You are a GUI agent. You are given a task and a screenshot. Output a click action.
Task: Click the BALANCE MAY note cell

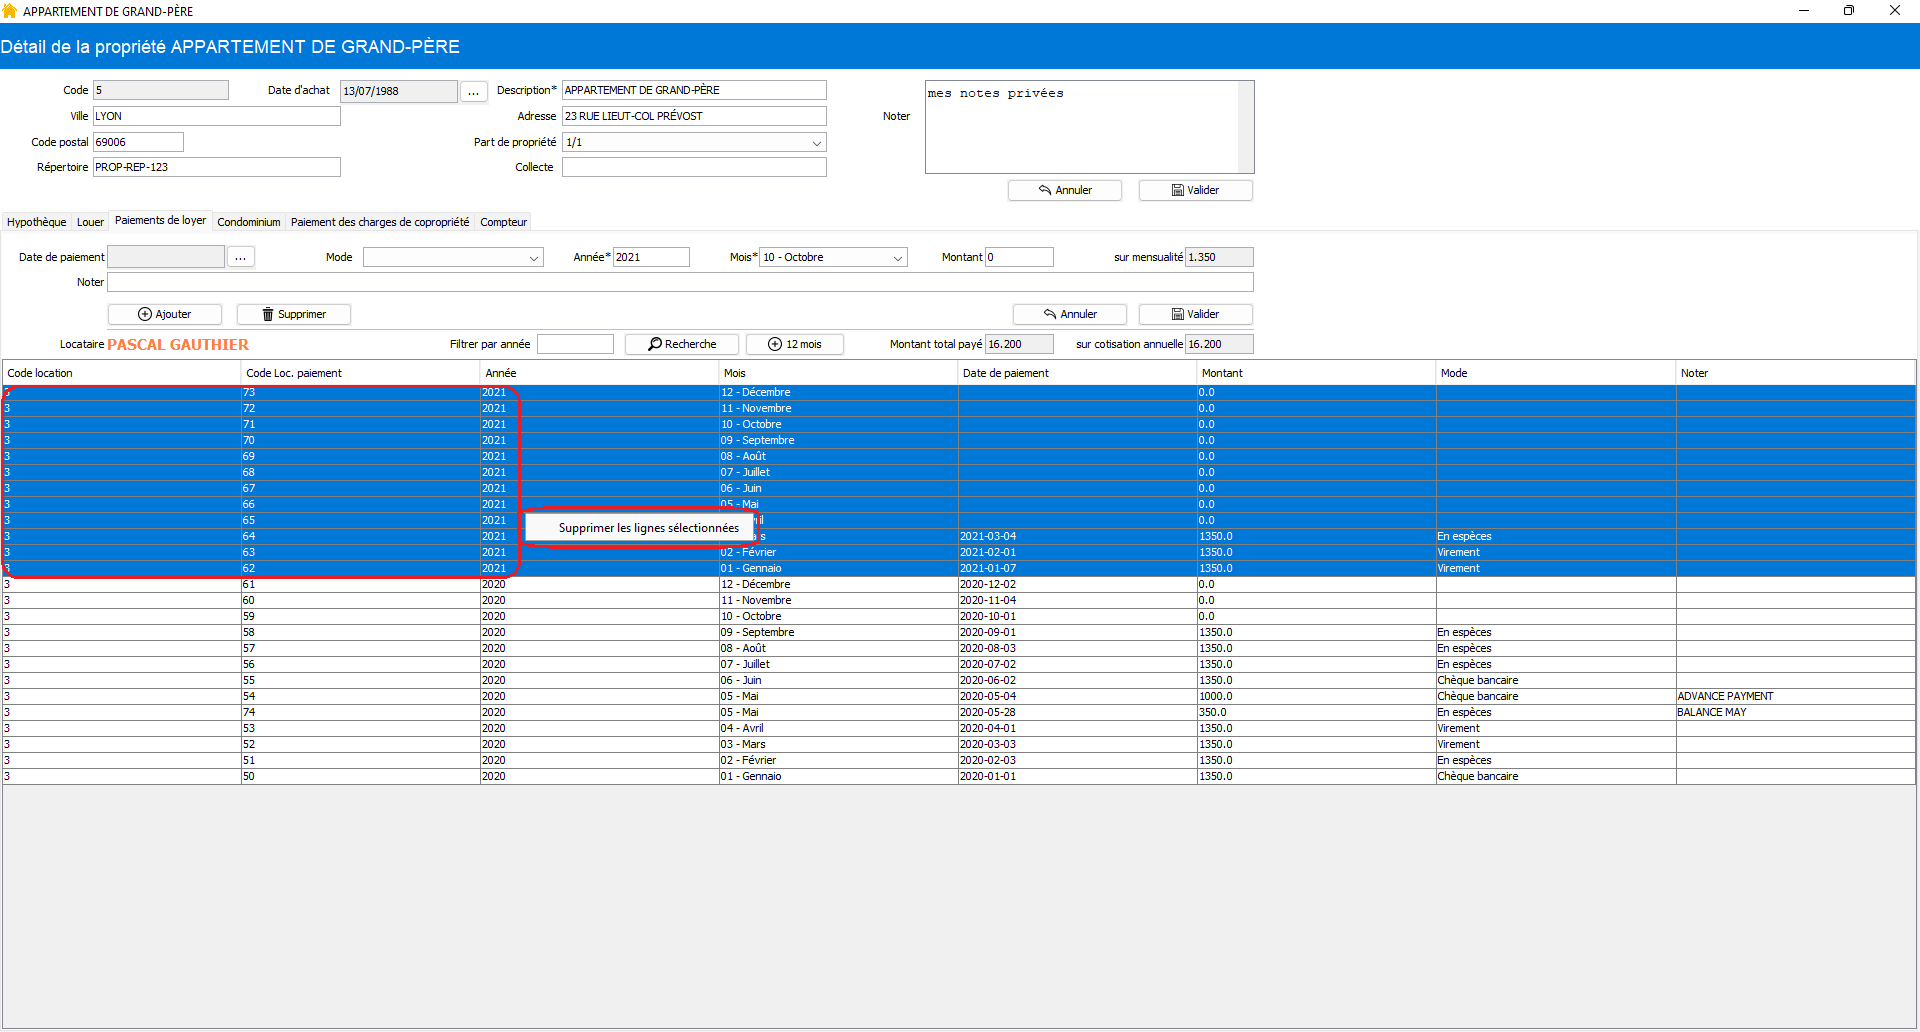tap(1796, 712)
